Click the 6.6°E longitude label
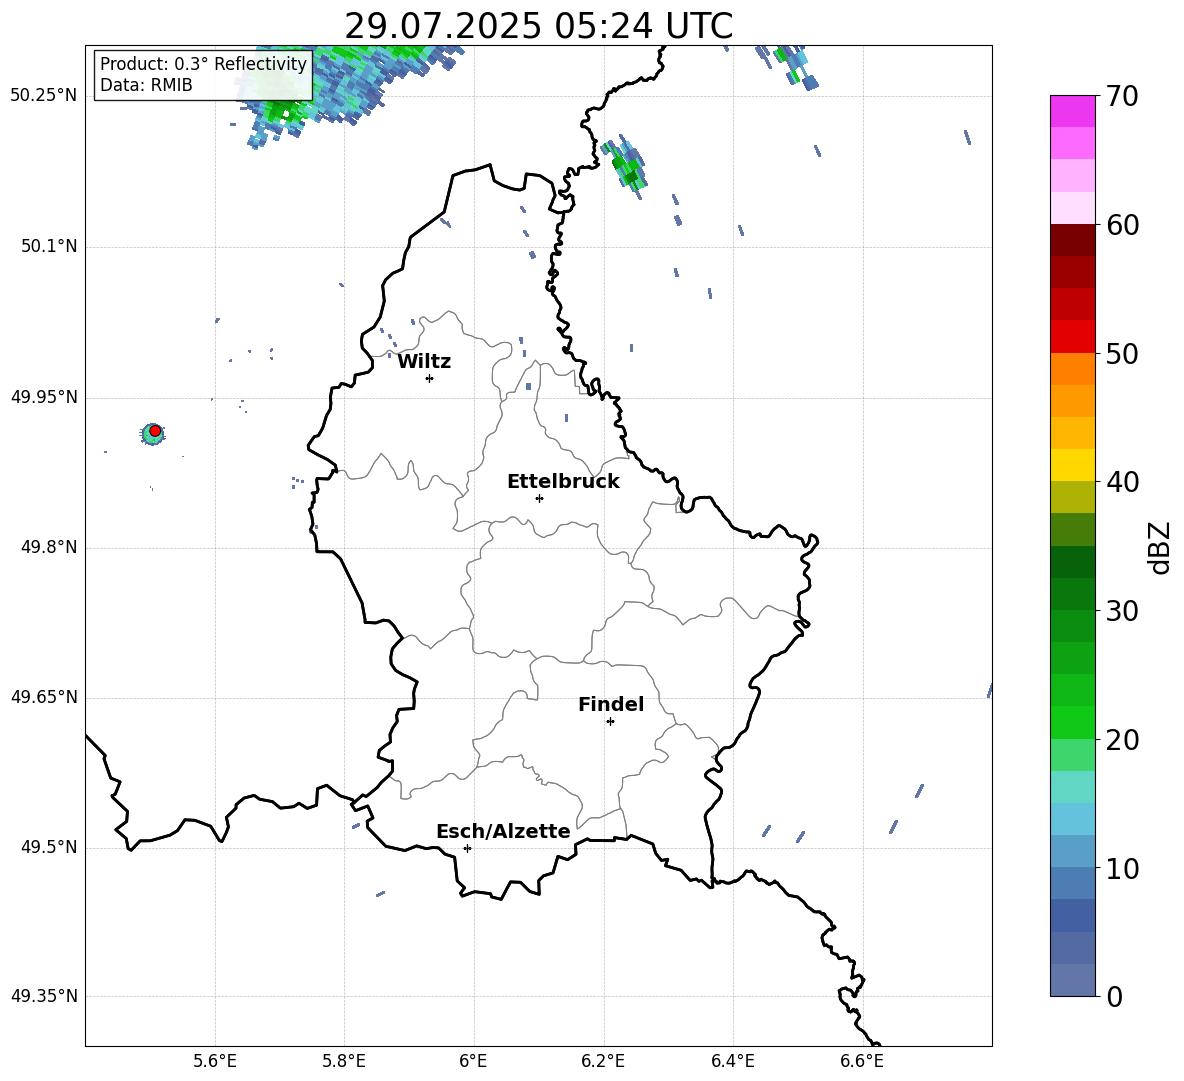1184x1081 pixels. [862, 1061]
